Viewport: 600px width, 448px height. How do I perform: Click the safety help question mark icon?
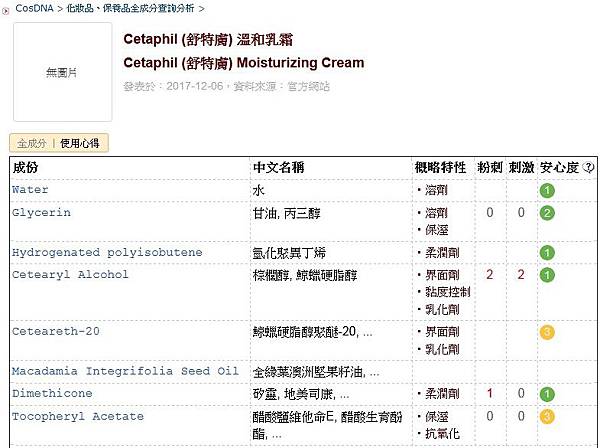[589, 167]
